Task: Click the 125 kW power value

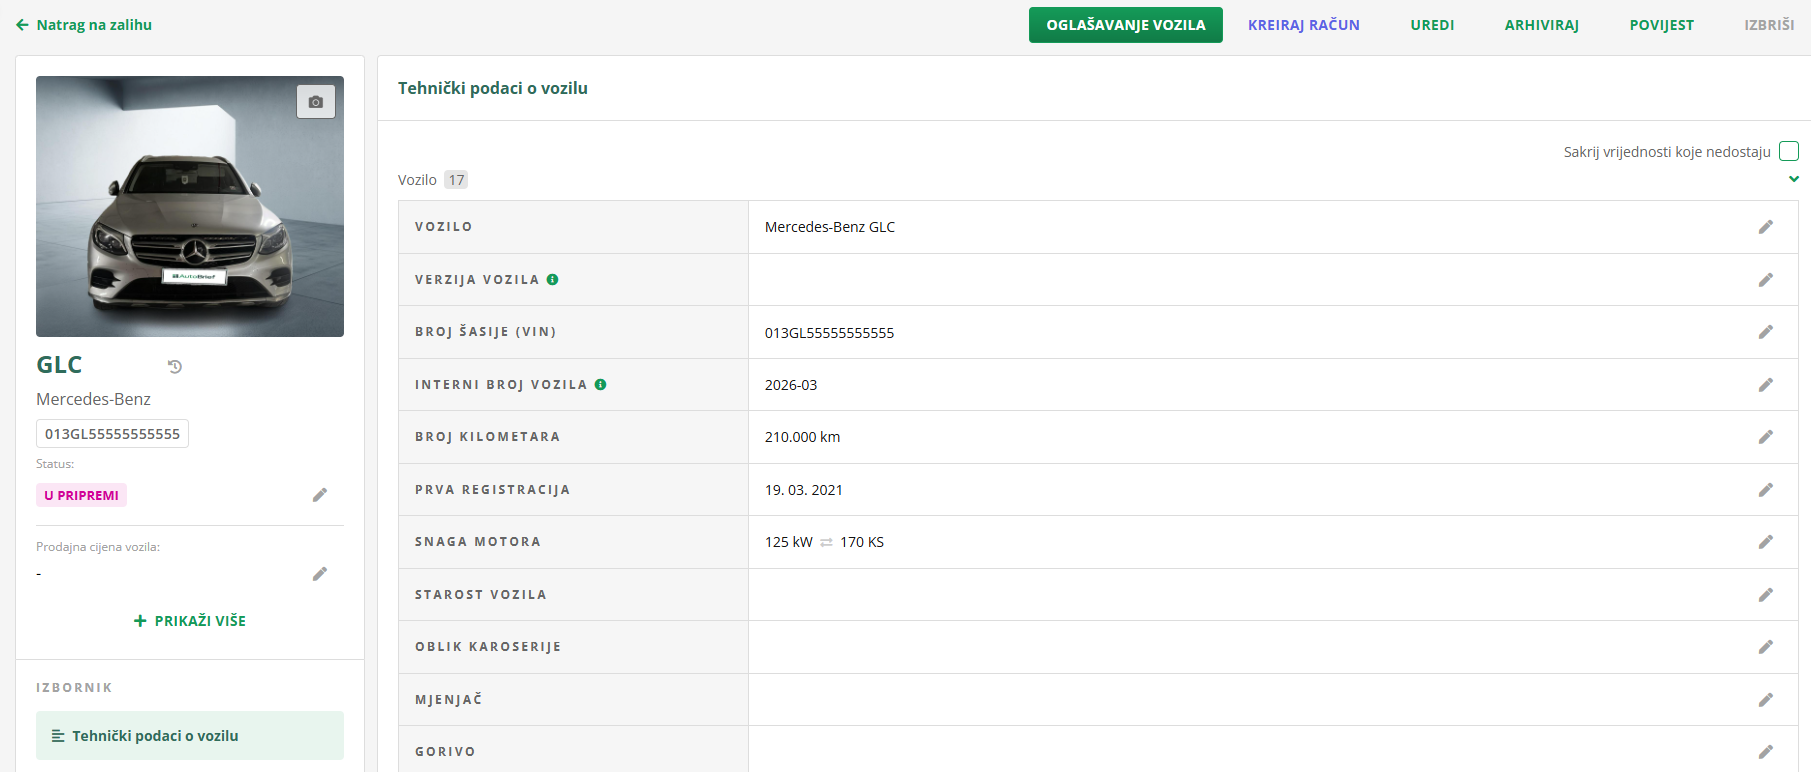Action: coord(789,542)
